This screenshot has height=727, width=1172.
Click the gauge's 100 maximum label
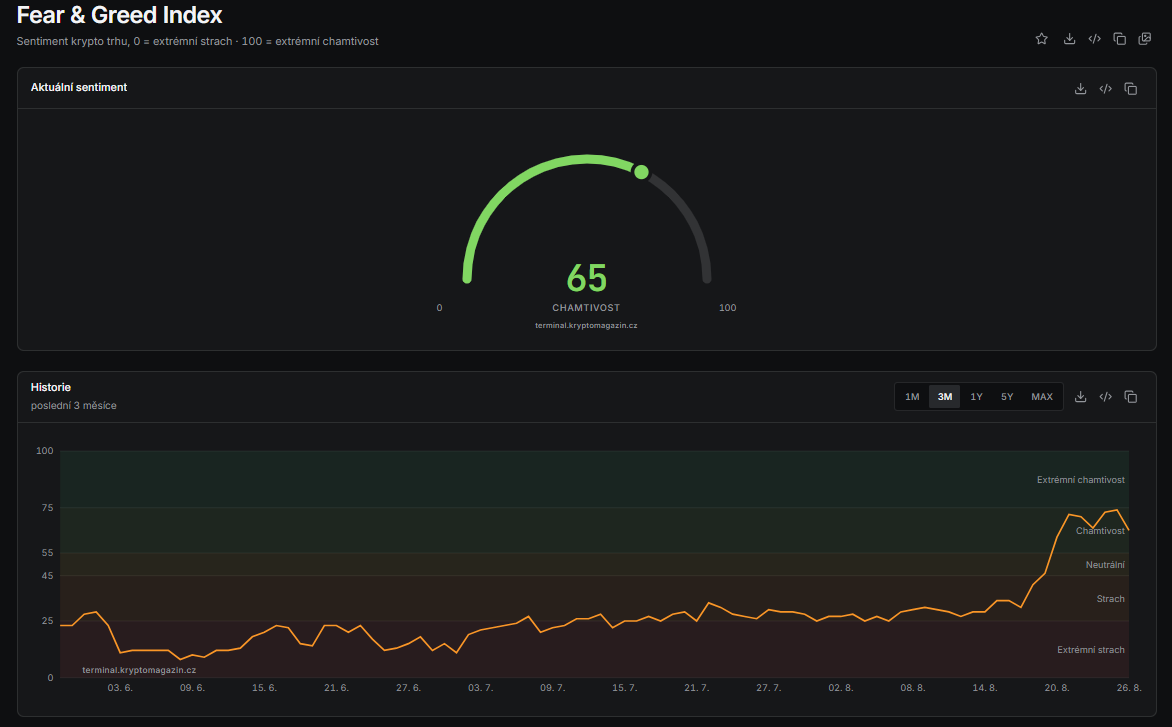coord(727,308)
